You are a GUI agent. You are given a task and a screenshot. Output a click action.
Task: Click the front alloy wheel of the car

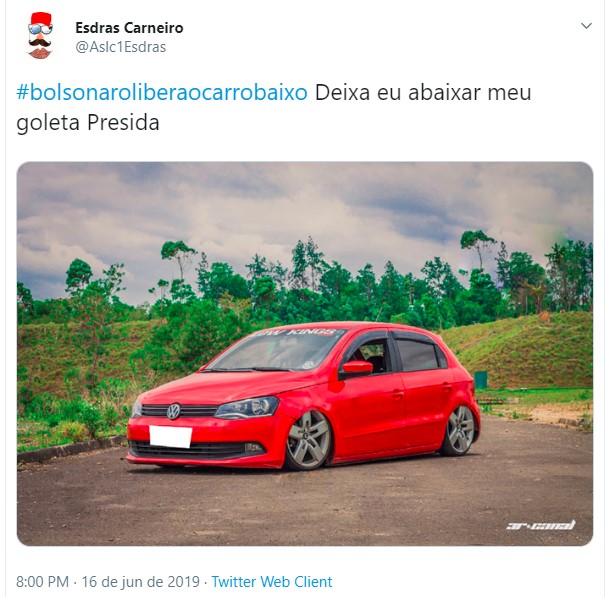[x=308, y=439]
